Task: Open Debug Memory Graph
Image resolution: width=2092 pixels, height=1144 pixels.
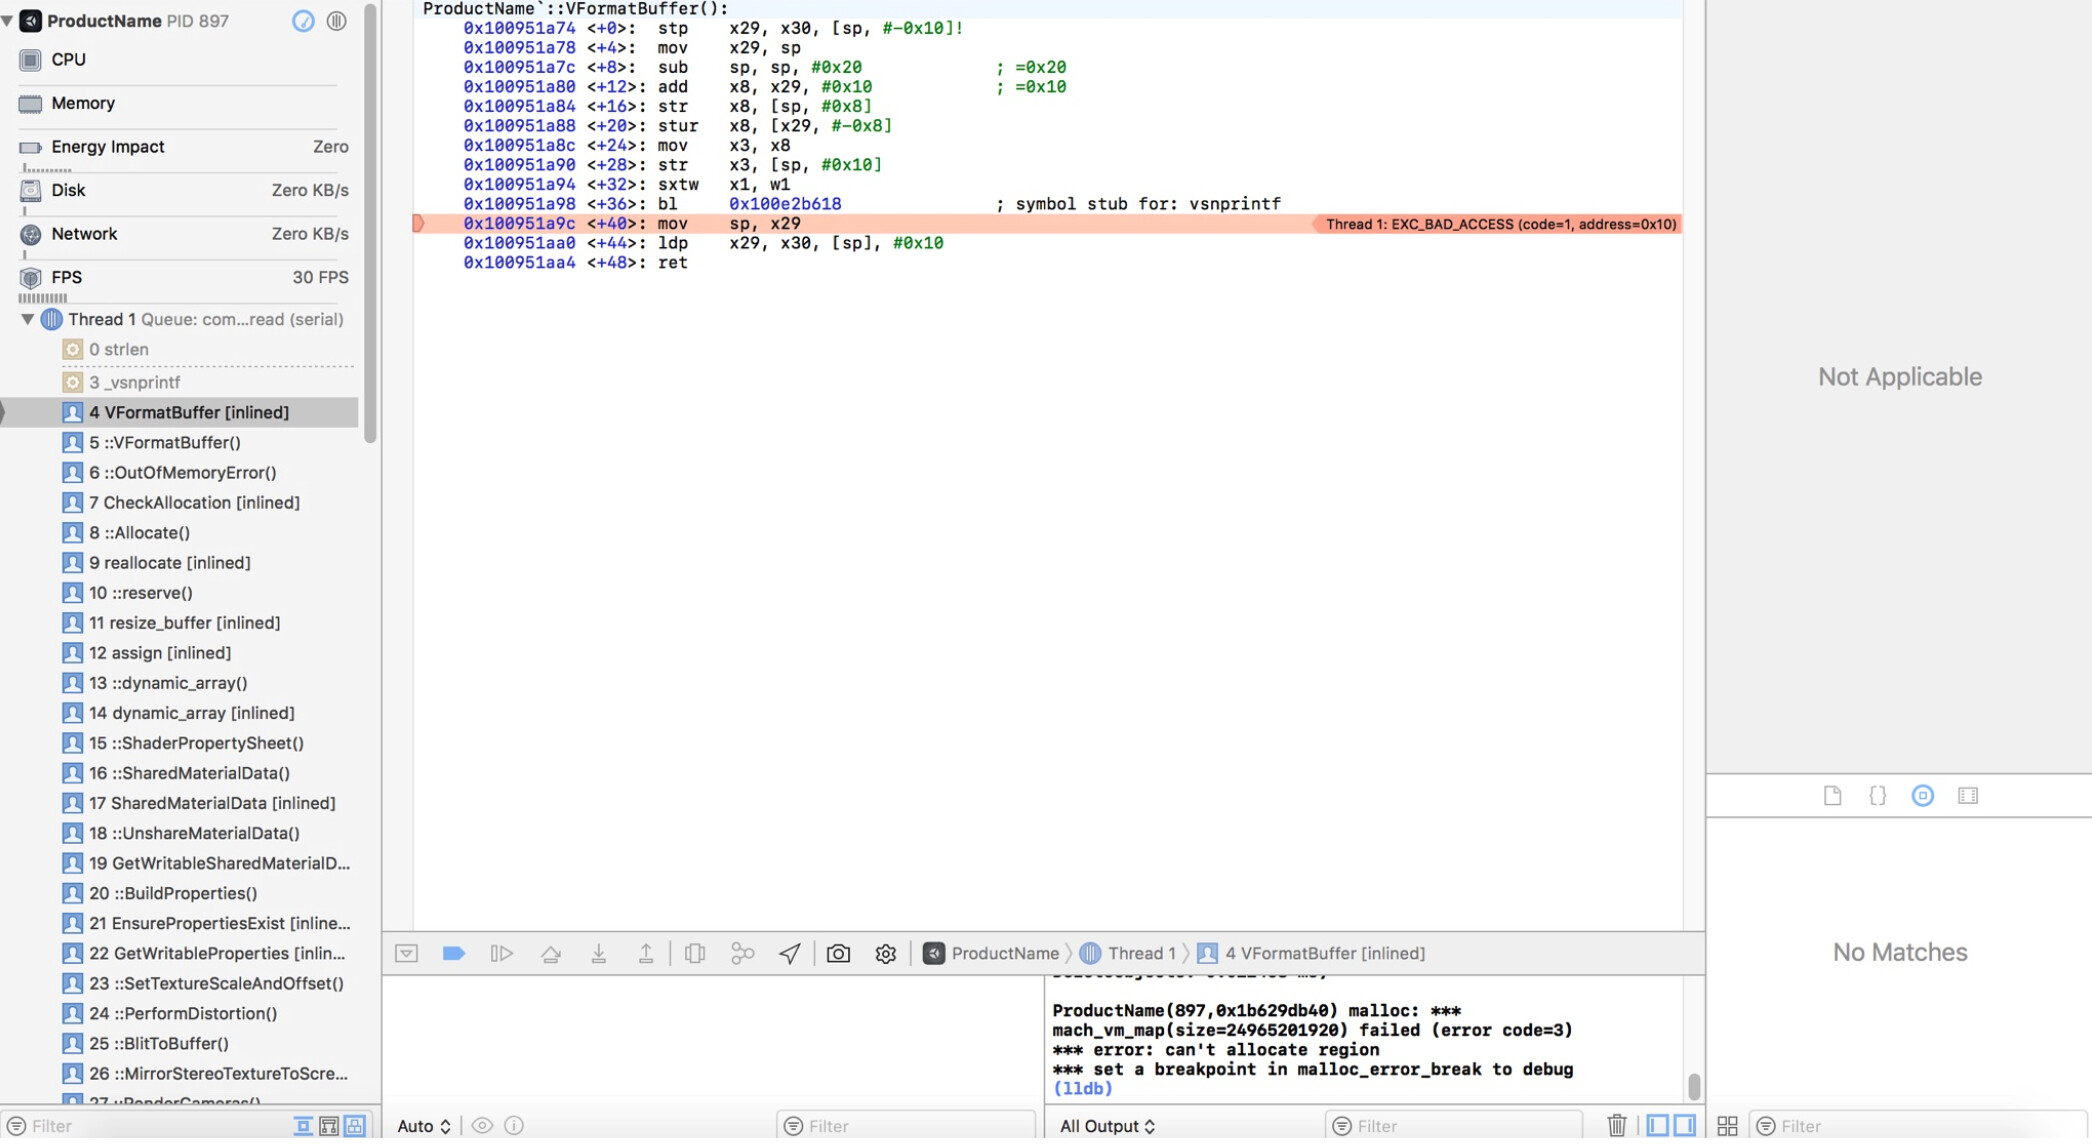Action: pos(742,953)
